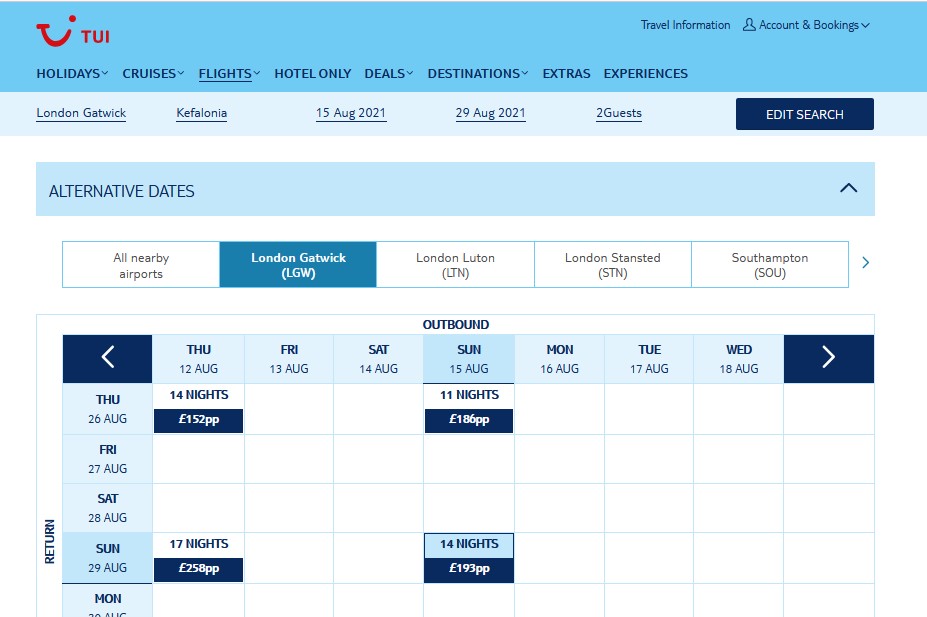This screenshot has height=617, width=927.
Task: Change the 29 Aug 2021 return date
Action: [x=491, y=113]
